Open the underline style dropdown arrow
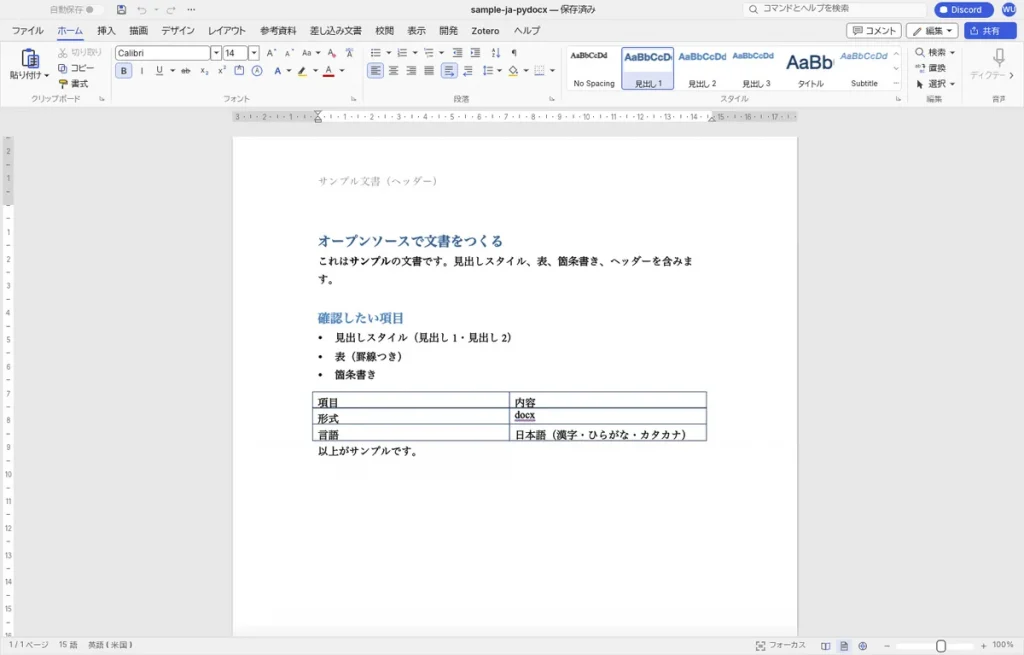The width and height of the screenshot is (1024, 655). [x=172, y=71]
